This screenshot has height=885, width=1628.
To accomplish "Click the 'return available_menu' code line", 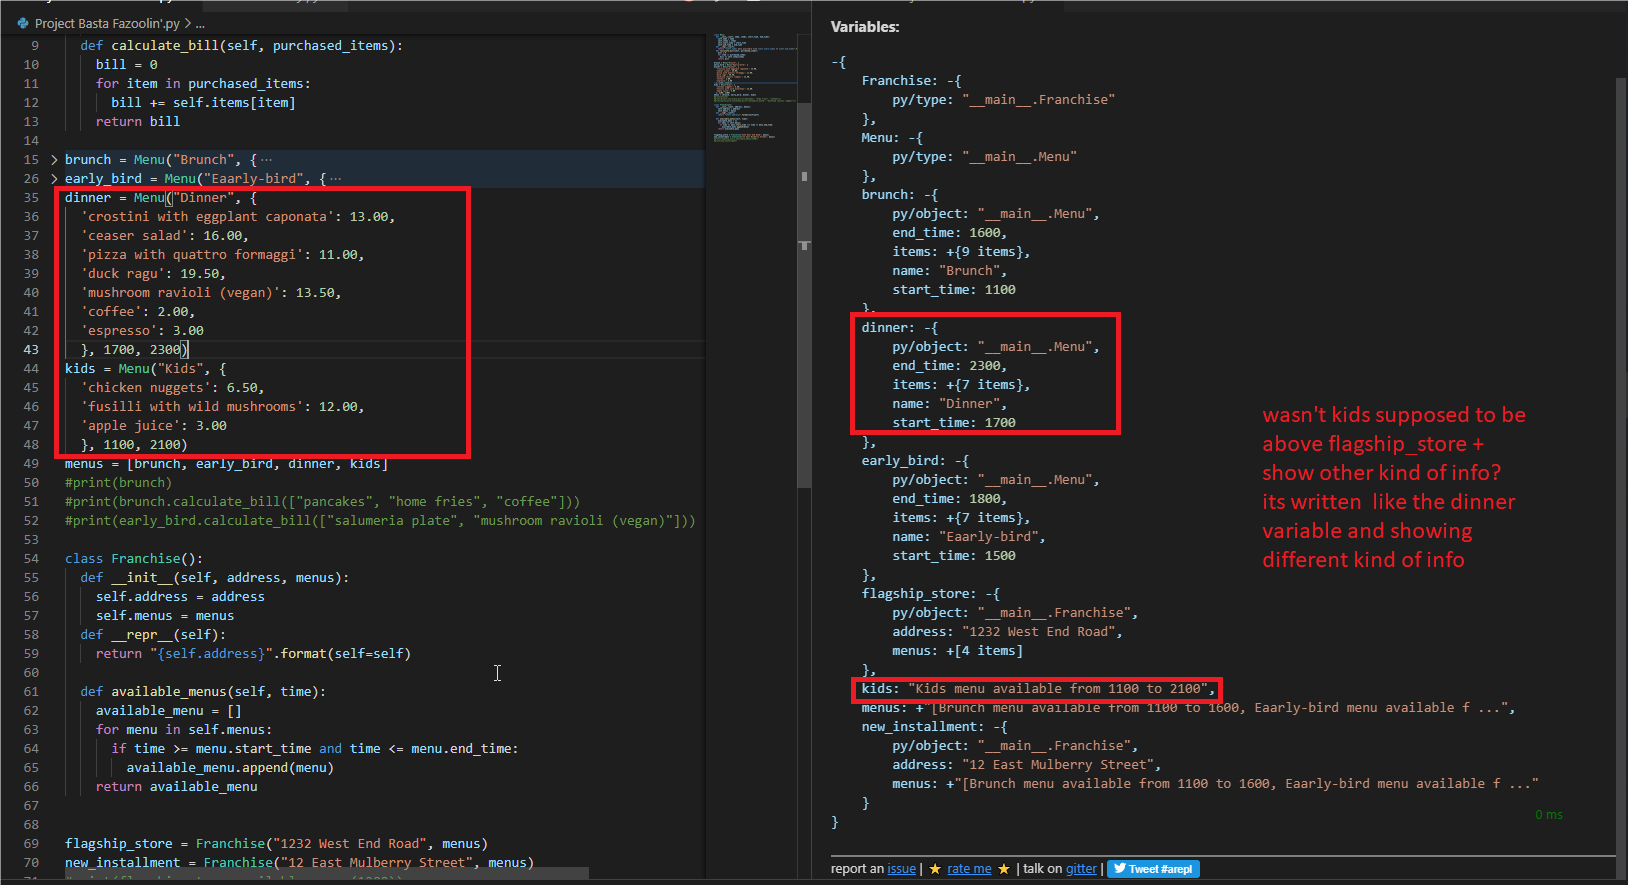I will coord(176,787).
